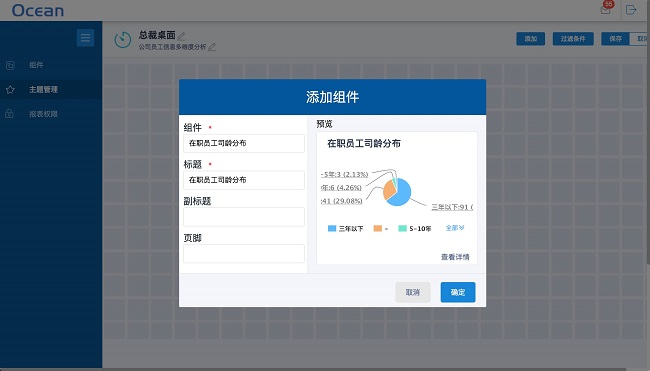The width and height of the screenshot is (650, 371).
Task: Edit the 总裁桌面 title pencil icon
Action: click(181, 36)
